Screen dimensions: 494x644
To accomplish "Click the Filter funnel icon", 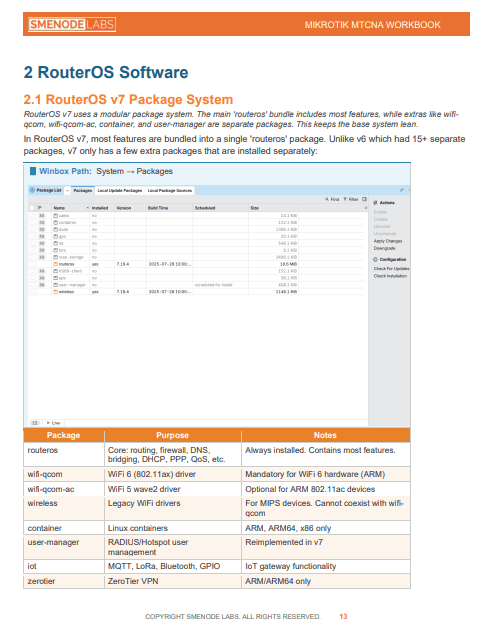I will [x=345, y=199].
